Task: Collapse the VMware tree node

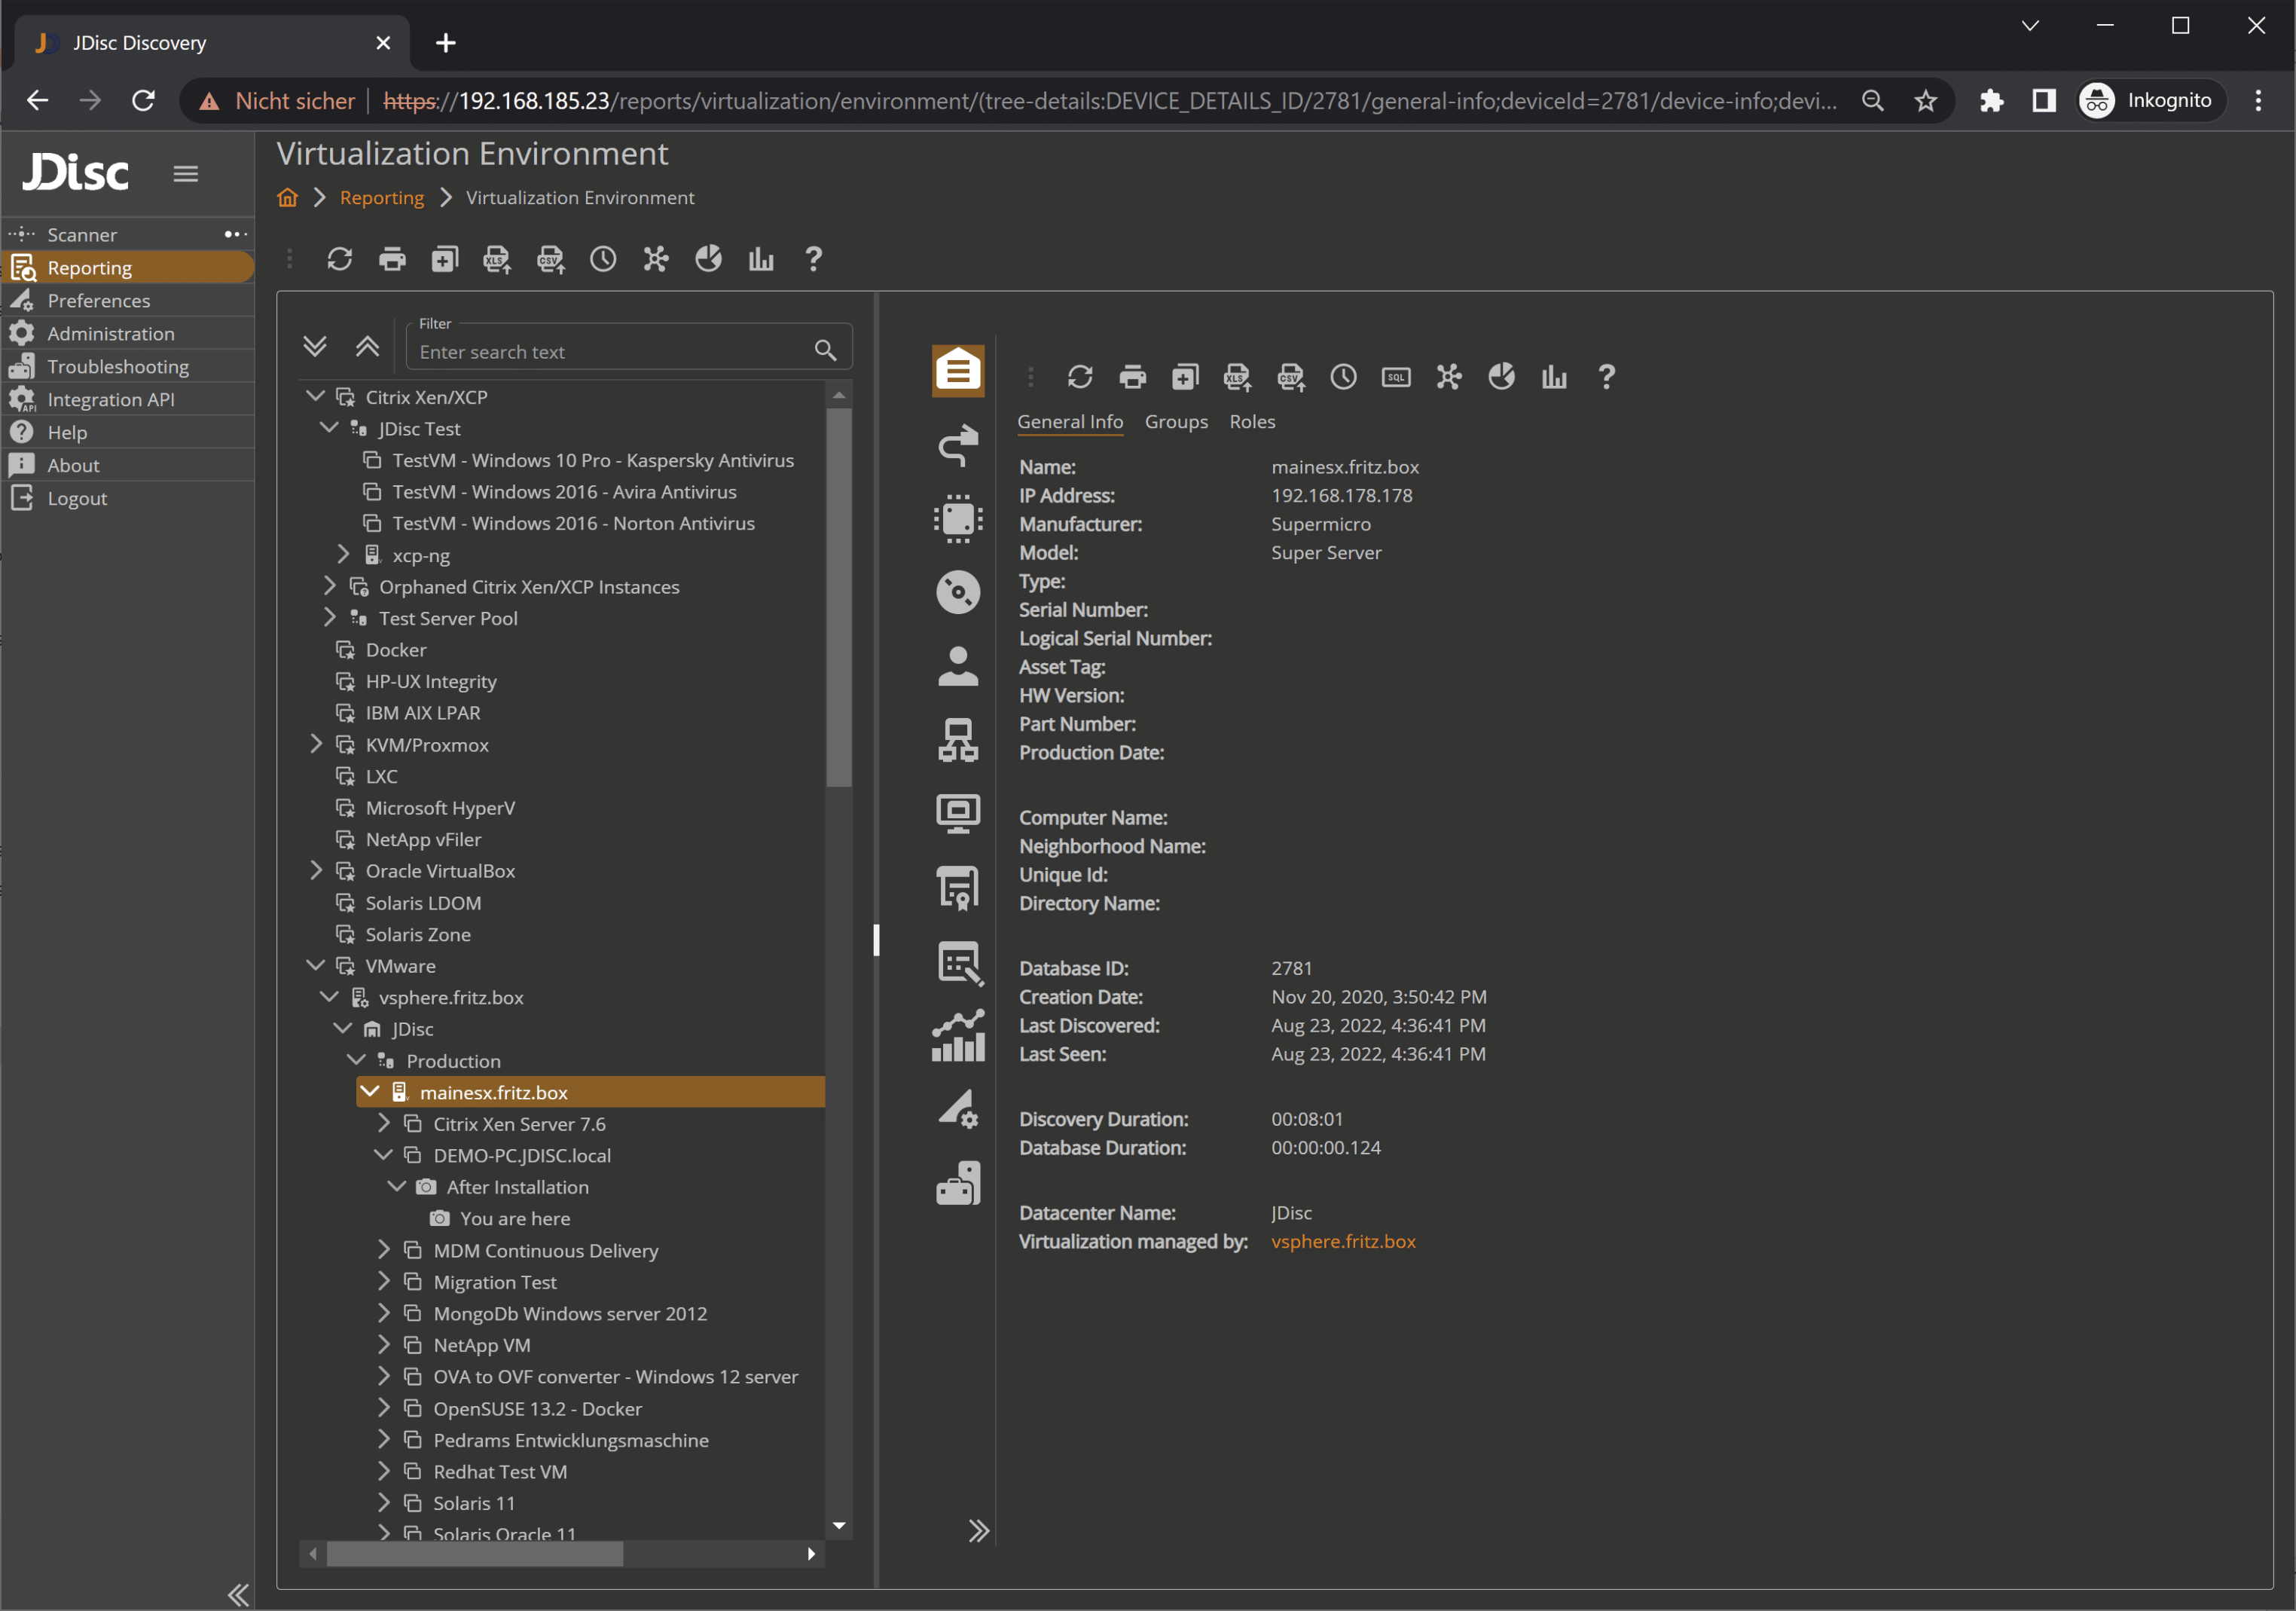Action: 316,965
